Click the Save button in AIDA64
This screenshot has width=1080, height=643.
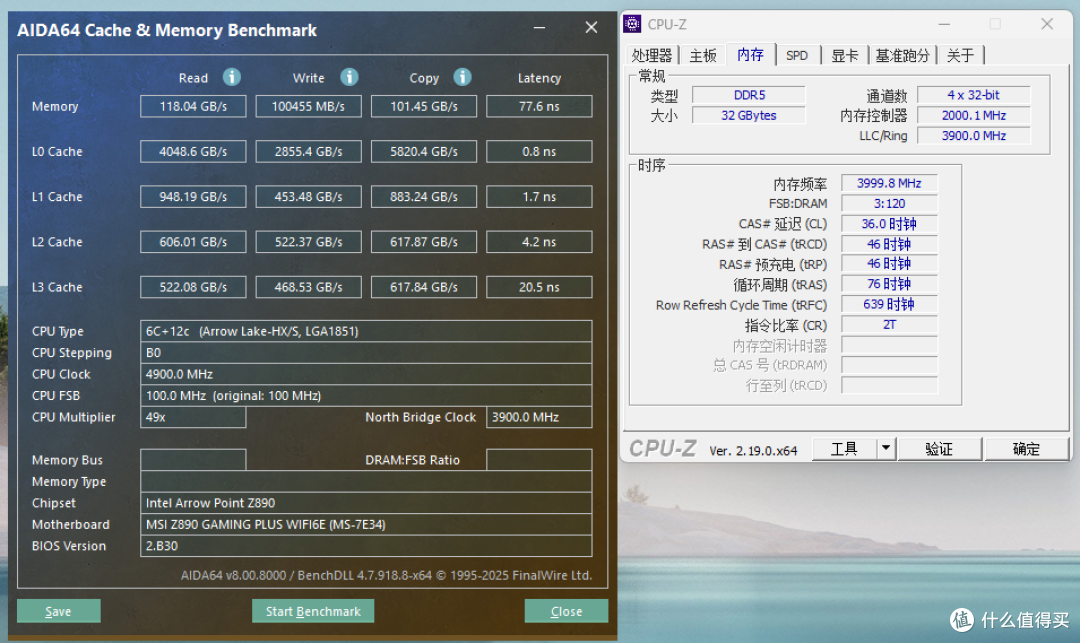[59, 611]
